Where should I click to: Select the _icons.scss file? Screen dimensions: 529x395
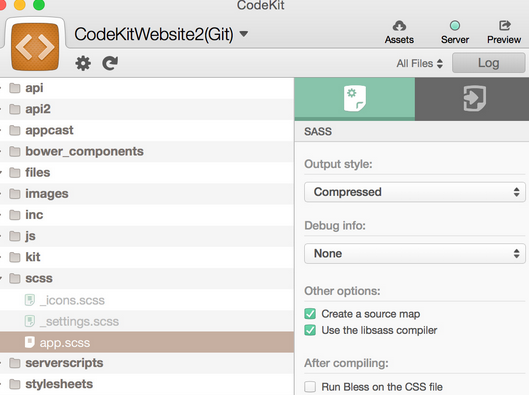click(147, 300)
